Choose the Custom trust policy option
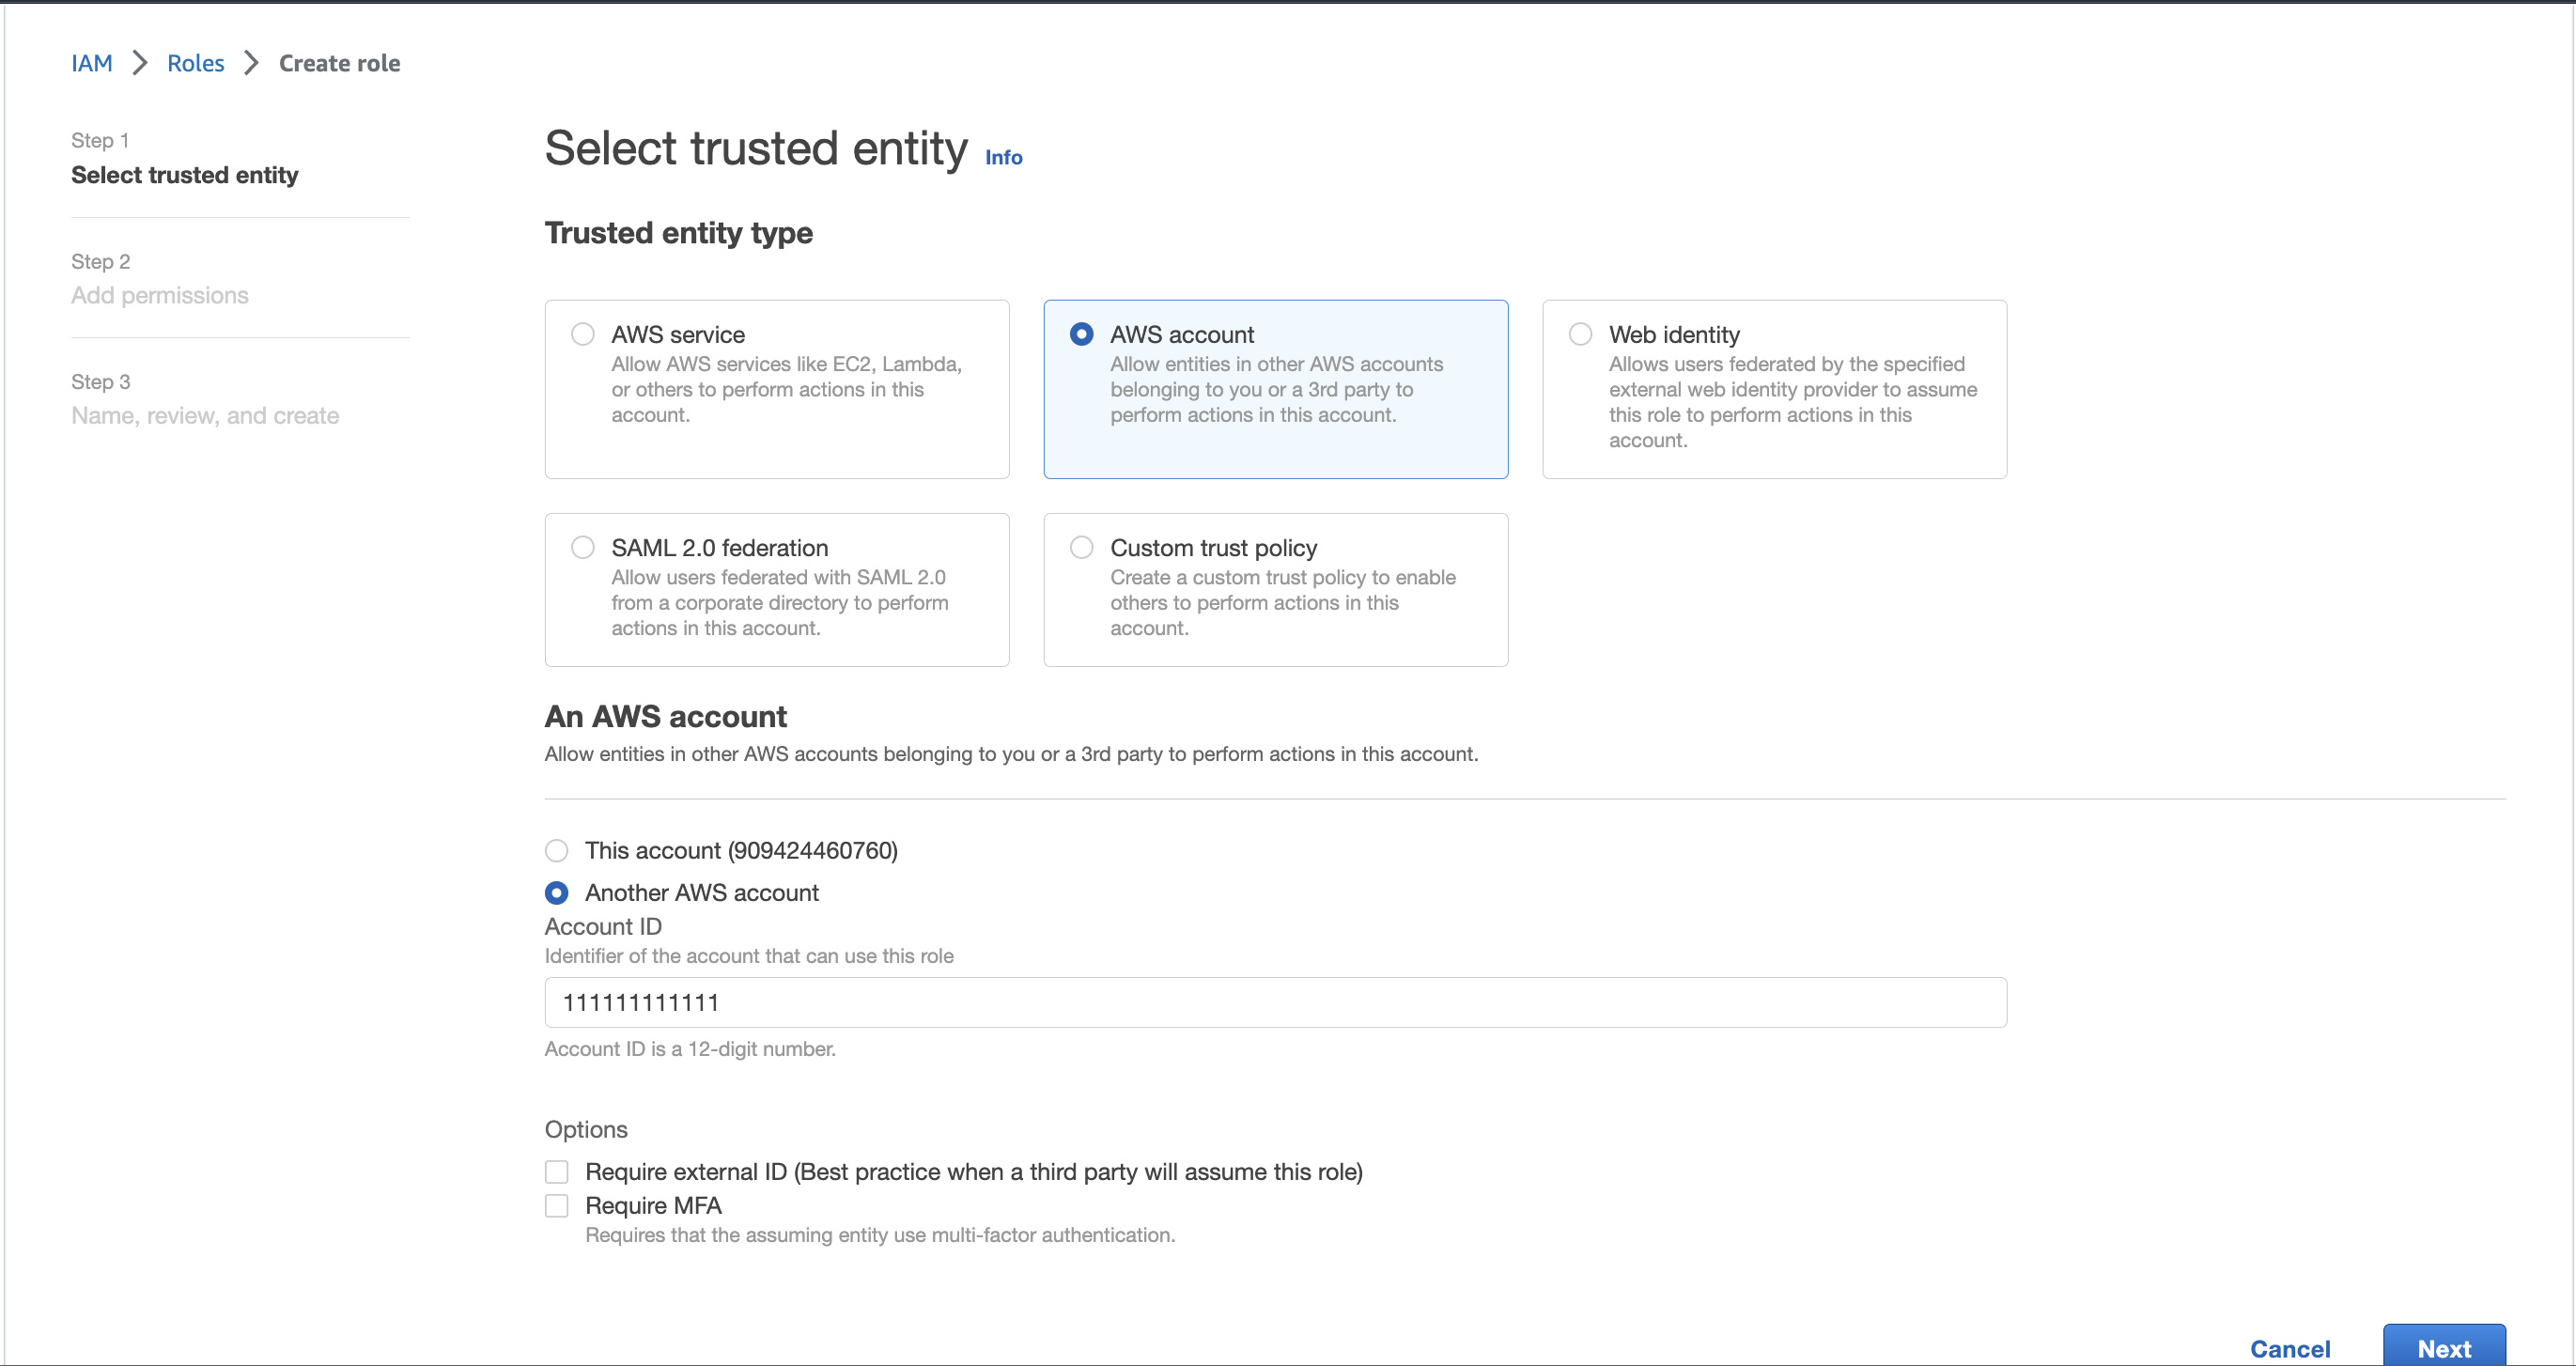 (x=1081, y=547)
